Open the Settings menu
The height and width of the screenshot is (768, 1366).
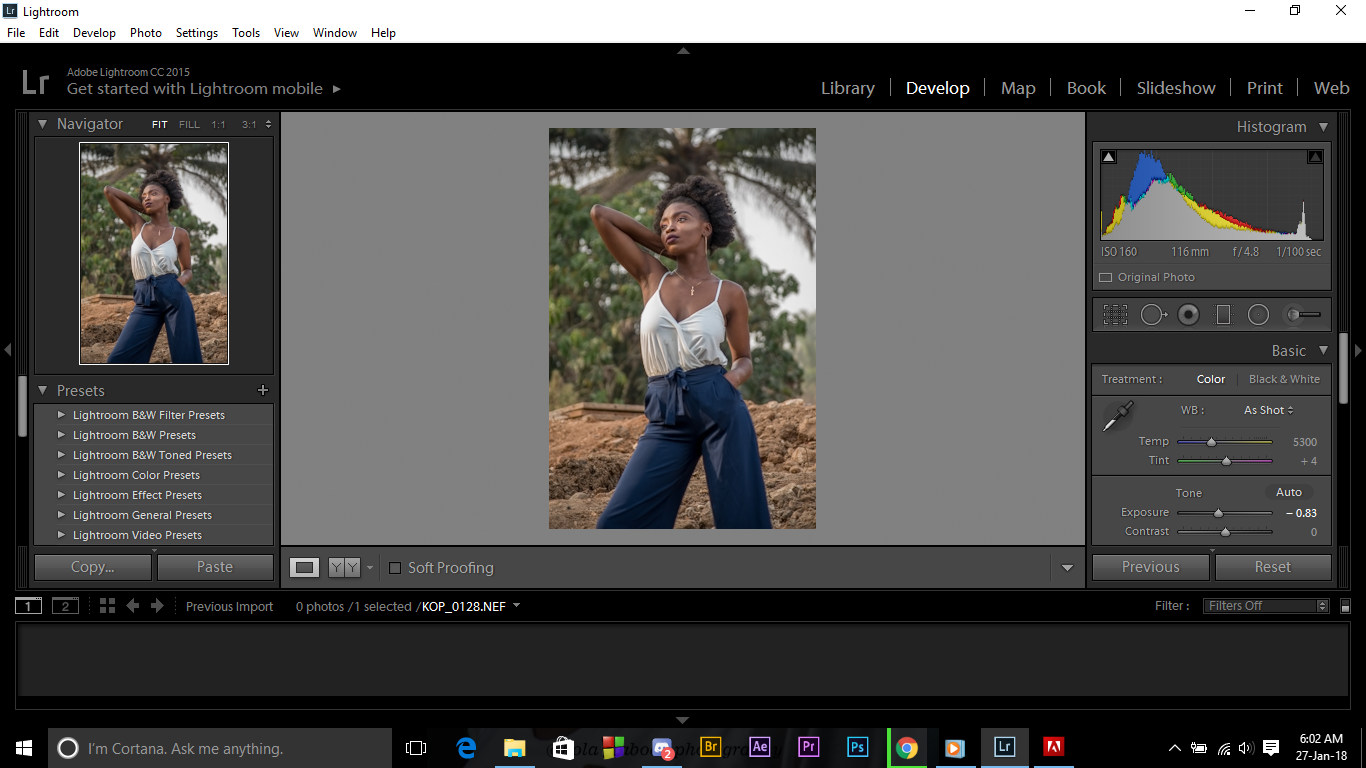(197, 33)
